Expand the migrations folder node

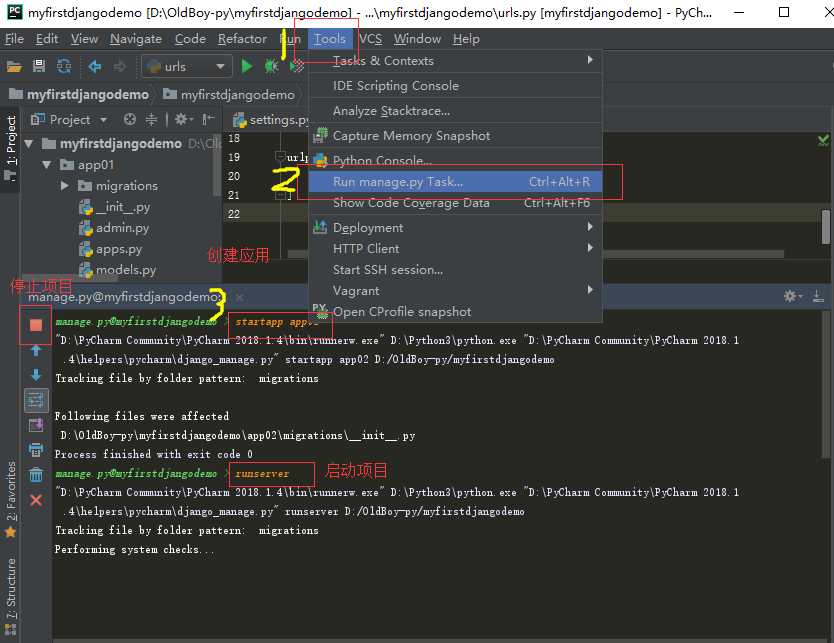[65, 186]
